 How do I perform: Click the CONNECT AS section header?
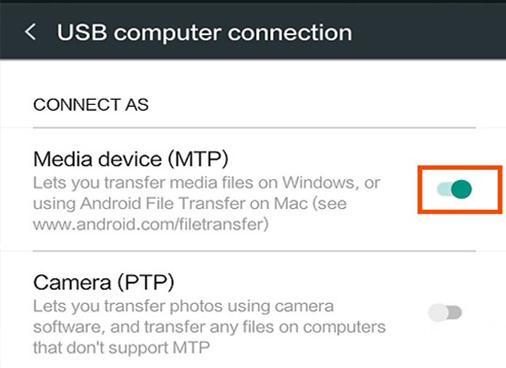tap(91, 105)
